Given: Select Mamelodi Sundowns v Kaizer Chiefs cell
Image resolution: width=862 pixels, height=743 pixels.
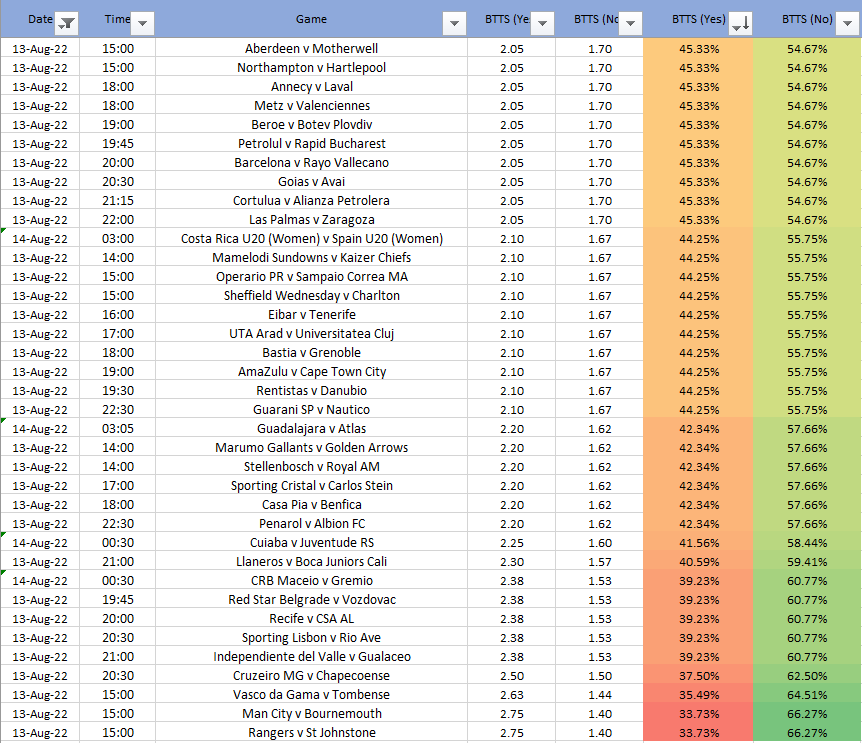Looking at the screenshot, I should coord(311,258).
